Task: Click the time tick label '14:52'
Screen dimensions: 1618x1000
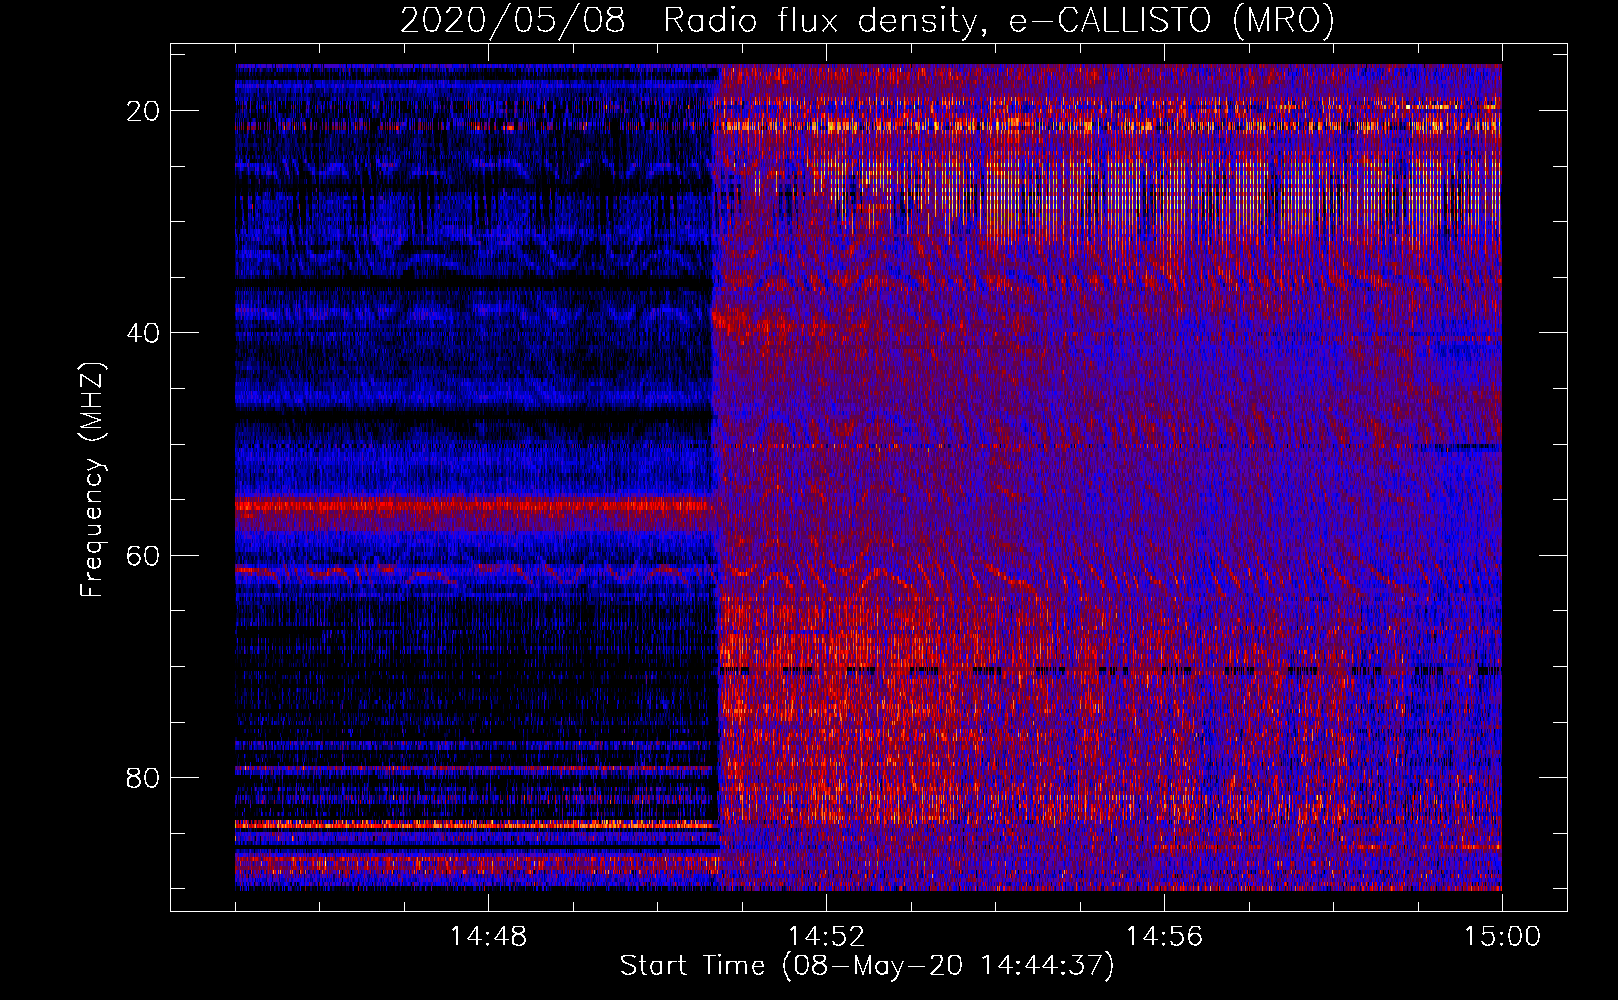Action: tap(826, 937)
